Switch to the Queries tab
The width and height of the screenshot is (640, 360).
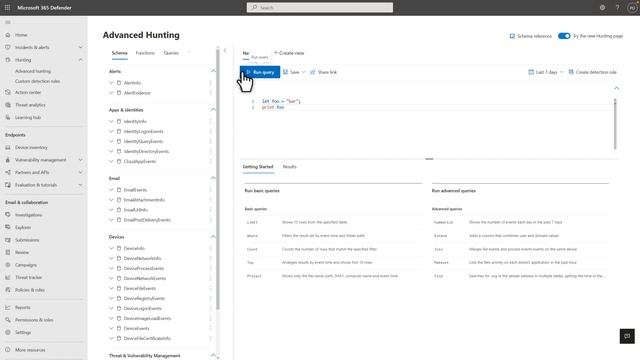pyautogui.click(x=171, y=53)
